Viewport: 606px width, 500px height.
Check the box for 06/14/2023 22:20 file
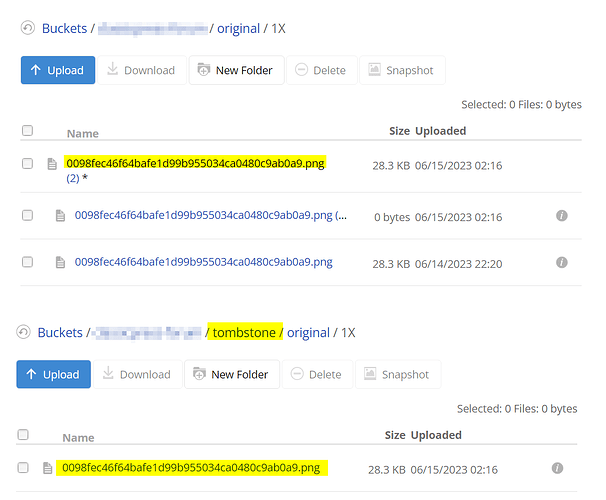27,262
